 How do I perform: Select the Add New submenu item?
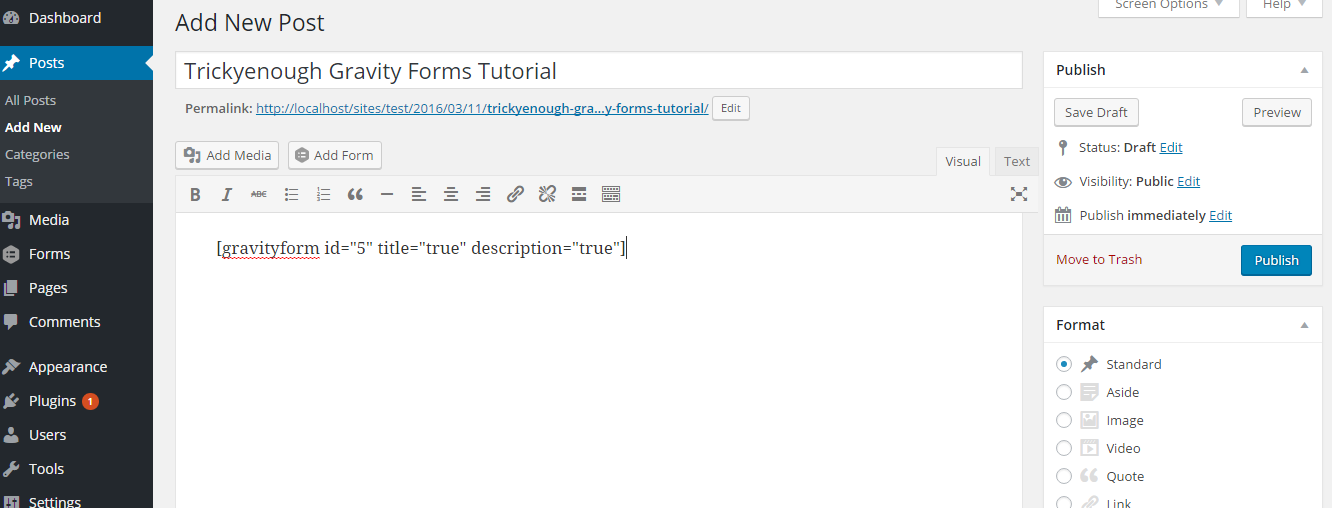[x=33, y=127]
